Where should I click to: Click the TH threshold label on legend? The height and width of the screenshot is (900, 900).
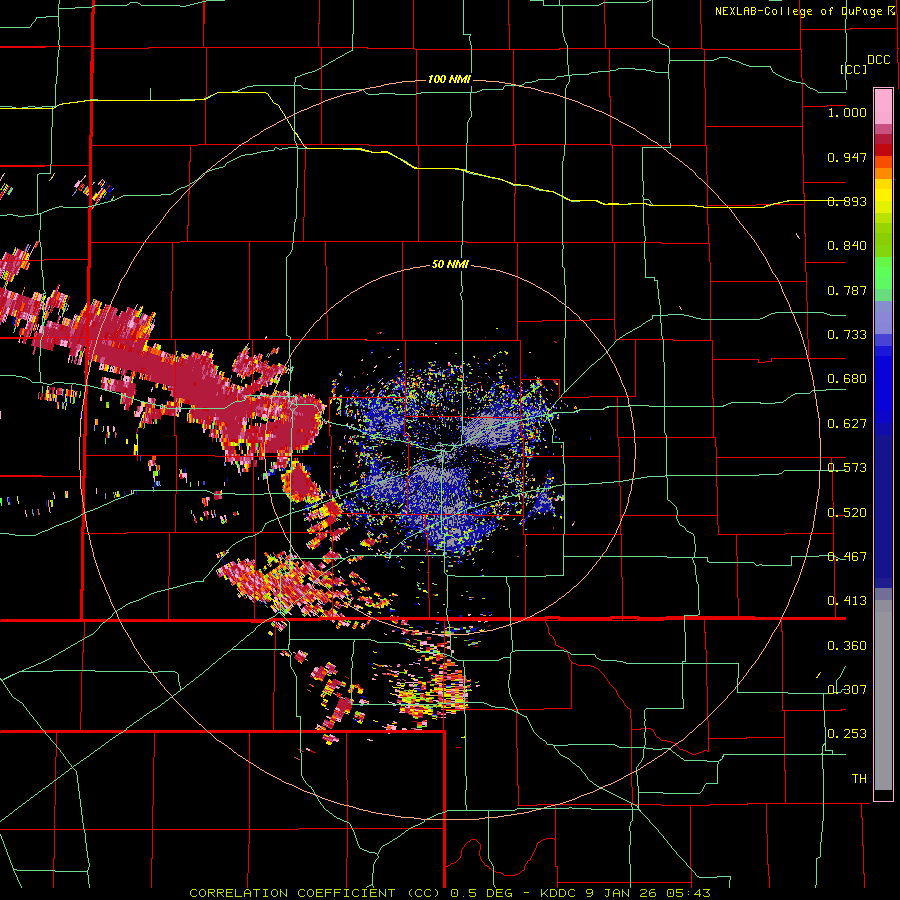click(859, 779)
